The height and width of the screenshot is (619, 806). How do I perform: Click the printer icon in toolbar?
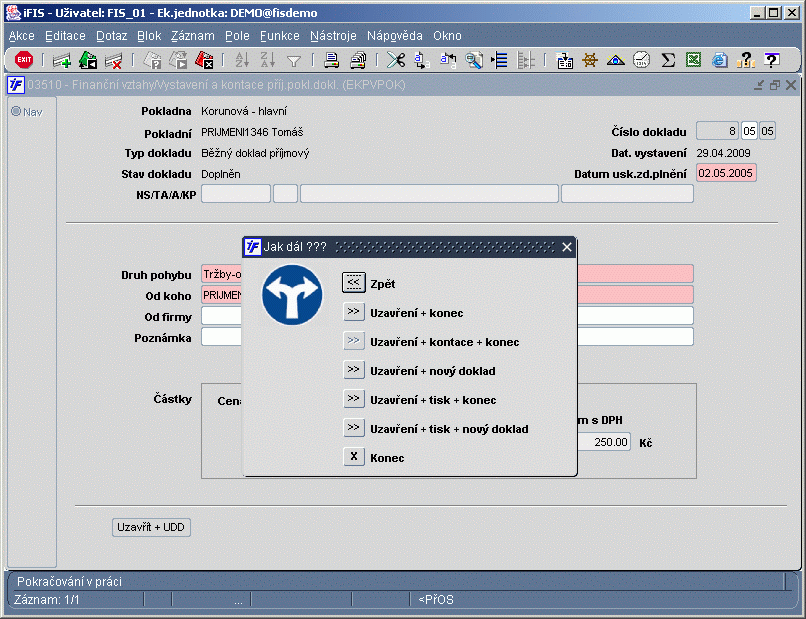(x=332, y=60)
